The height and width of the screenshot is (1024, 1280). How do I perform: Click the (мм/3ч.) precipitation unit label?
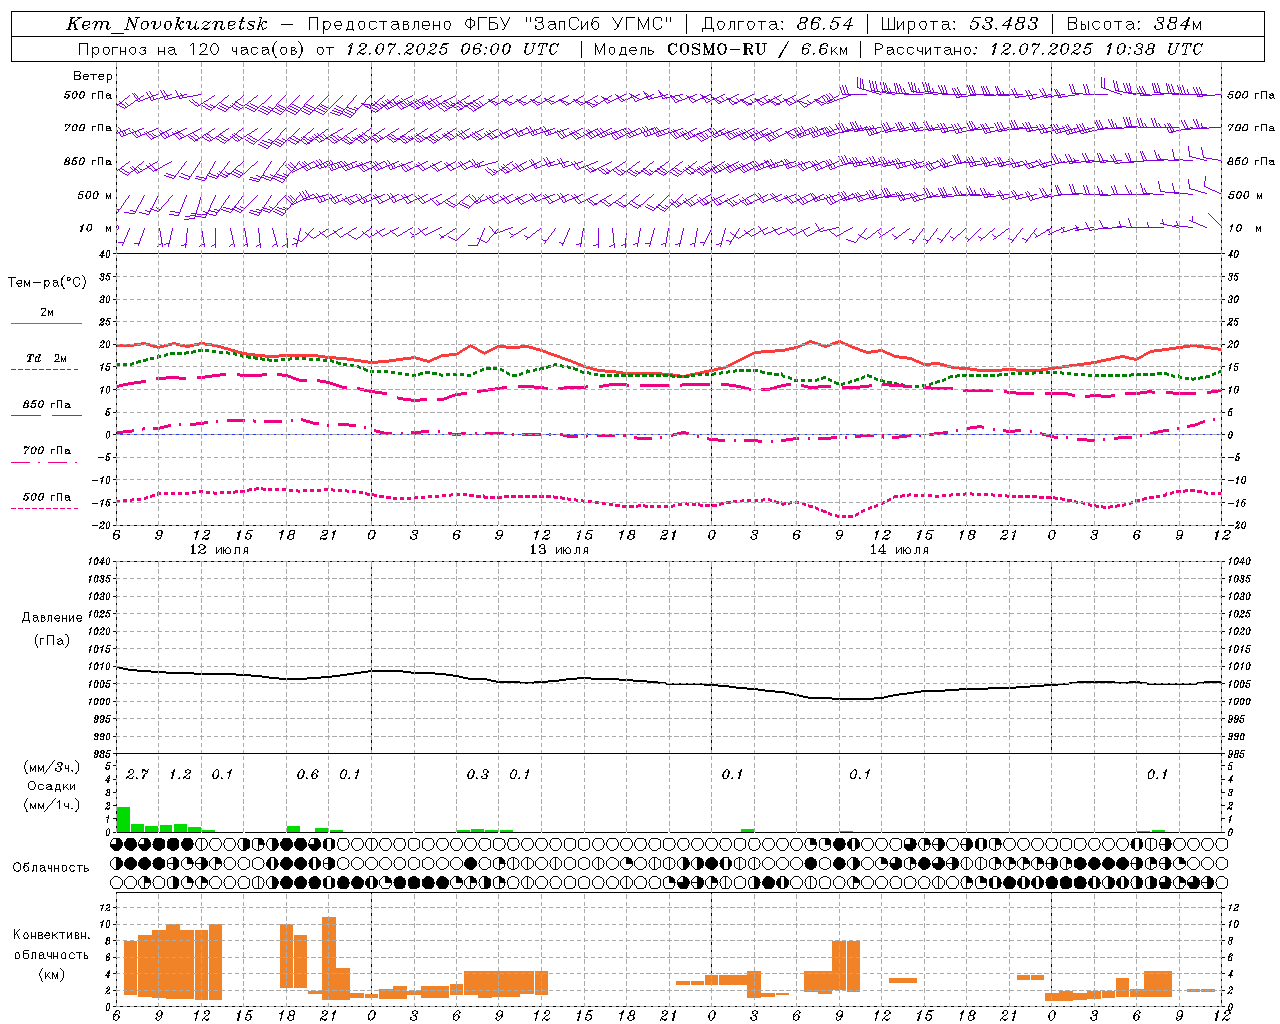(x=51, y=767)
